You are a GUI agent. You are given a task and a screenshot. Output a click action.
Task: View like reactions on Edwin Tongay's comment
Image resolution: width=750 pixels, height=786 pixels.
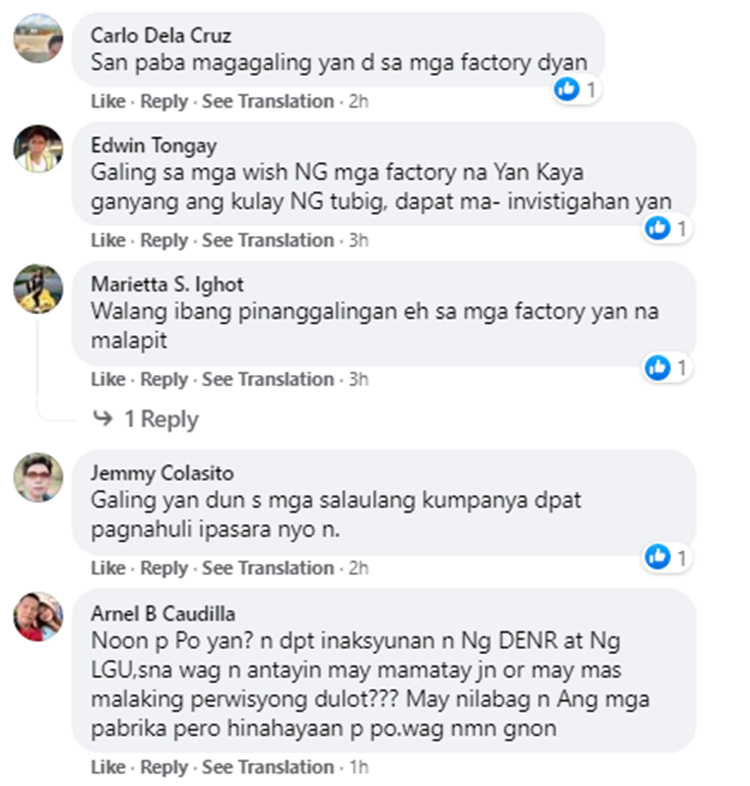click(x=668, y=229)
